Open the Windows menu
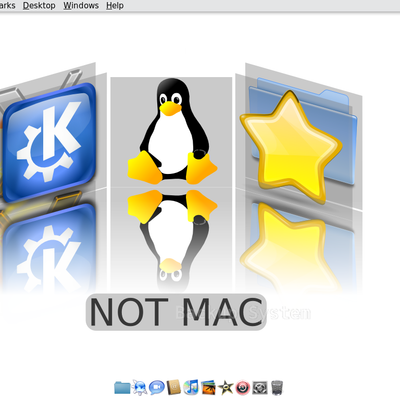The image size is (400, 400). click(81, 6)
